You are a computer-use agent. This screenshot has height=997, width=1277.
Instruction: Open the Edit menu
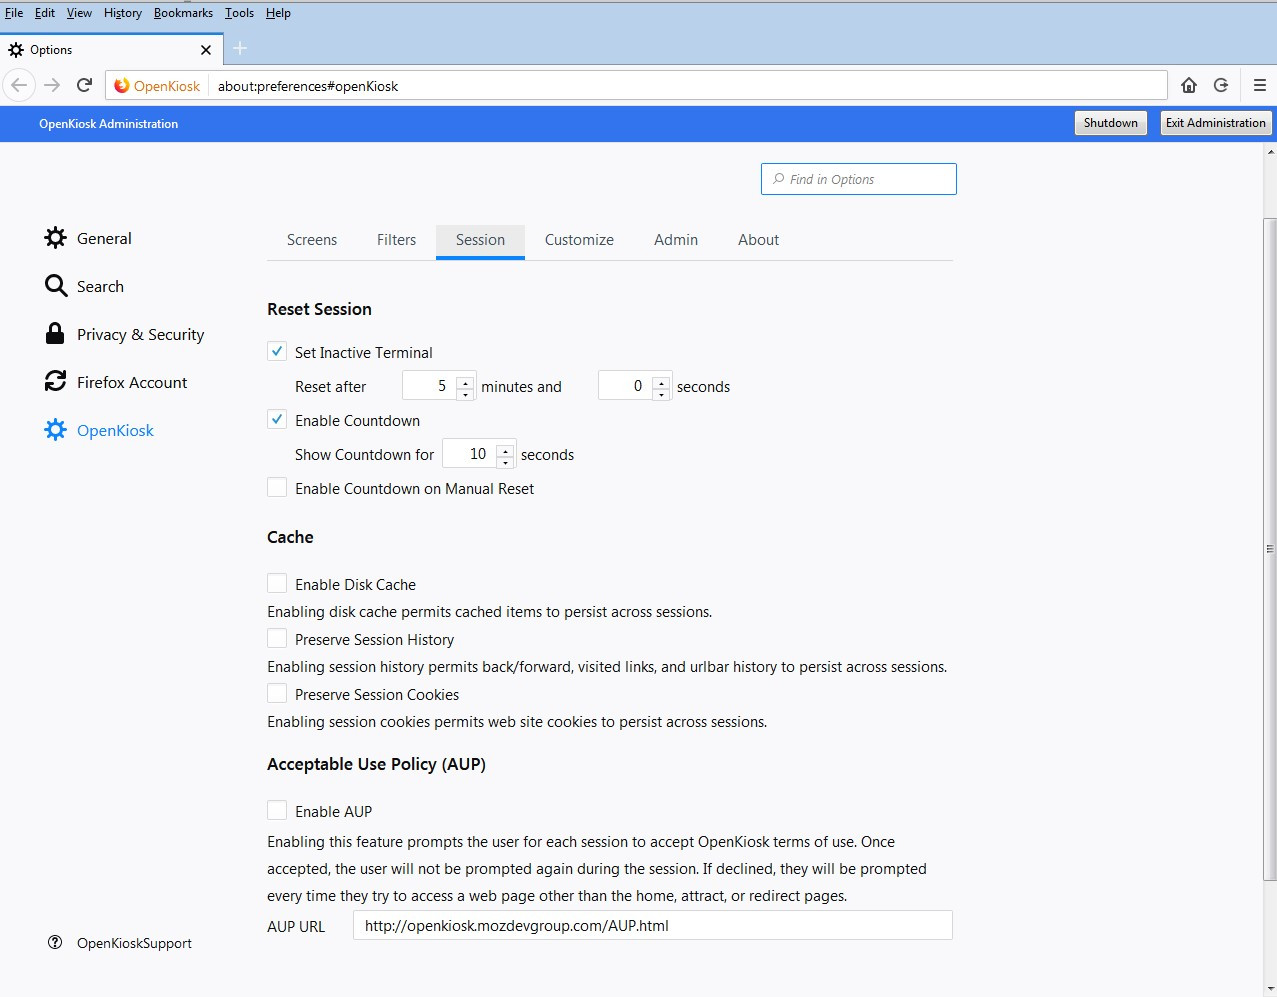click(x=45, y=13)
